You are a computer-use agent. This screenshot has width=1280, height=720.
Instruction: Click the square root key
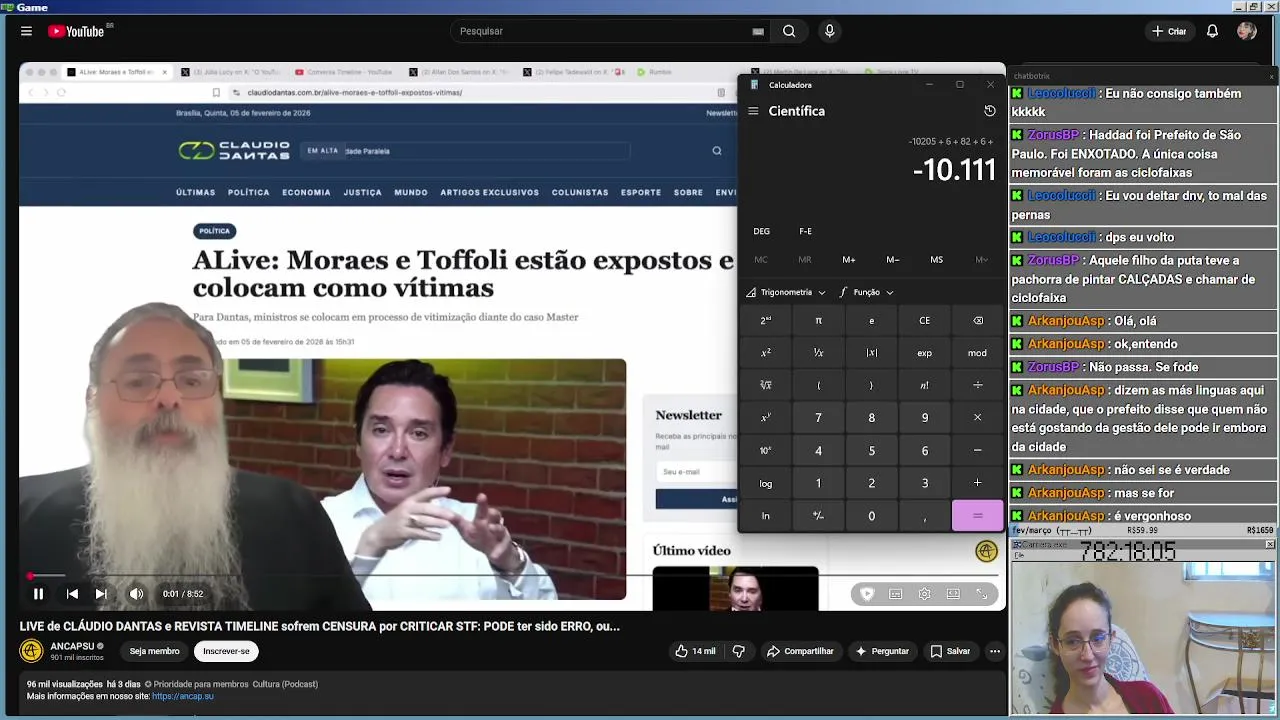pyautogui.click(x=765, y=385)
